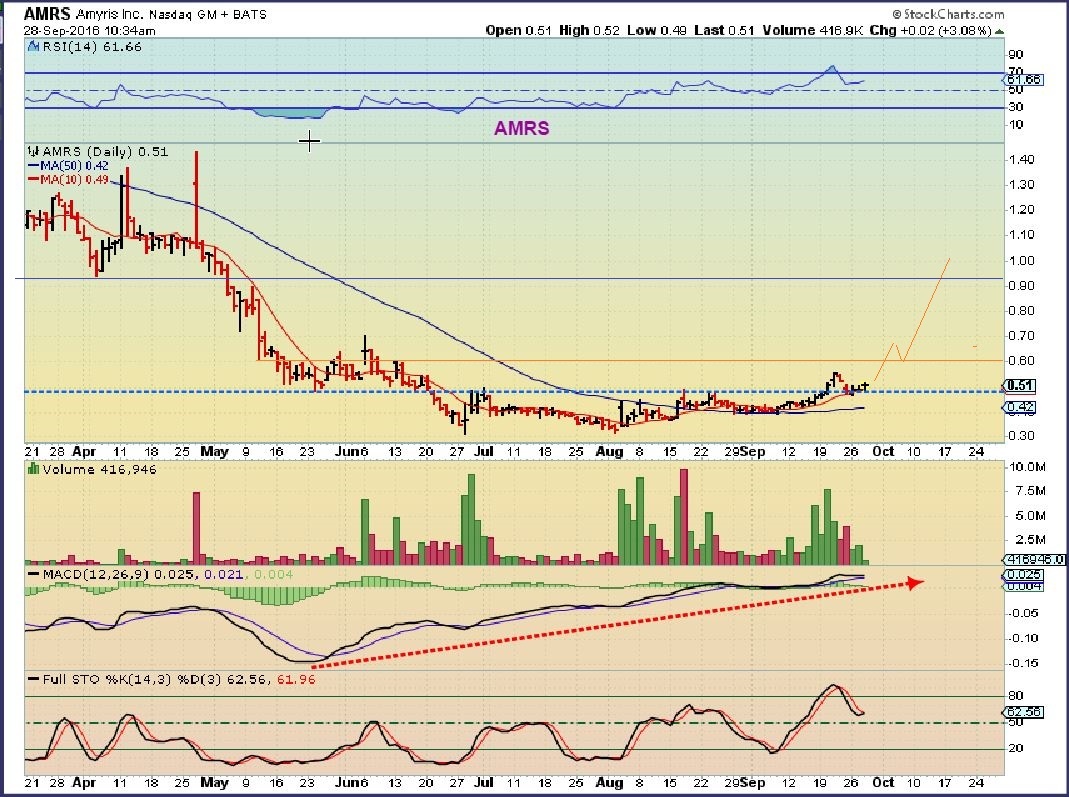Click the red dotted trendline arrowhead
The height and width of the screenshot is (797, 1069).
coord(916,581)
